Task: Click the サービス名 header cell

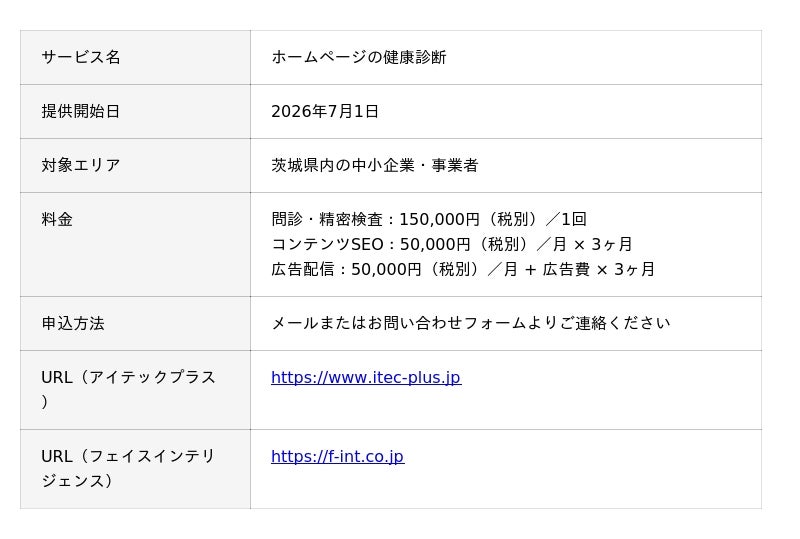Action: (135, 57)
